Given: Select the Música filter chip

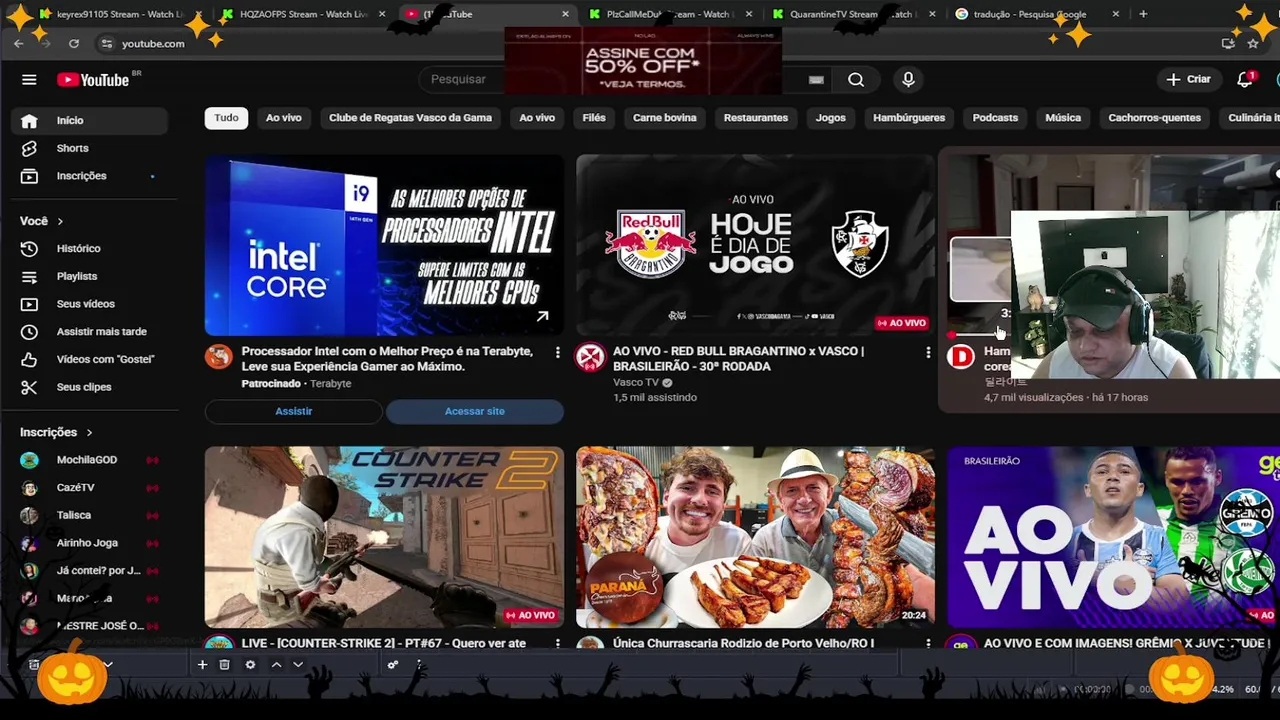Looking at the screenshot, I should click(1063, 118).
